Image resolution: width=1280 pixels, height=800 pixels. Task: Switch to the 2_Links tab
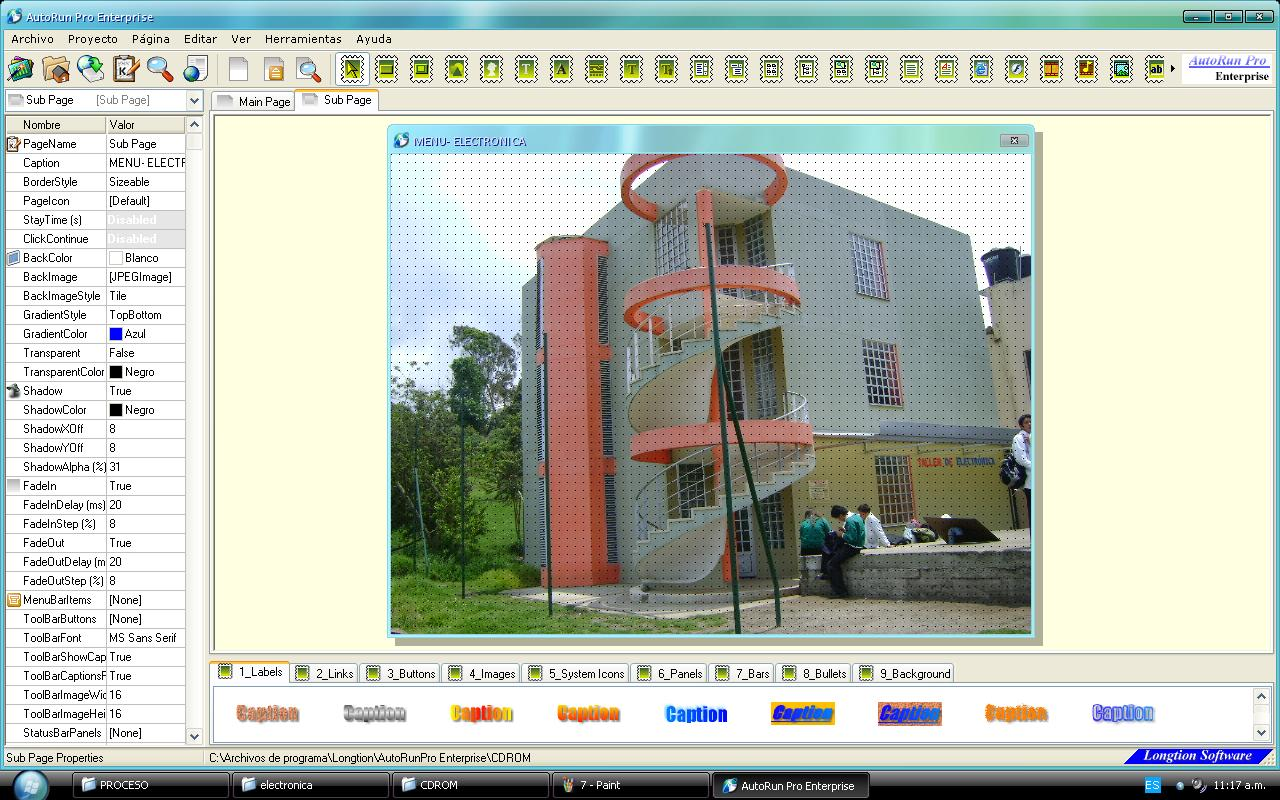click(323, 673)
